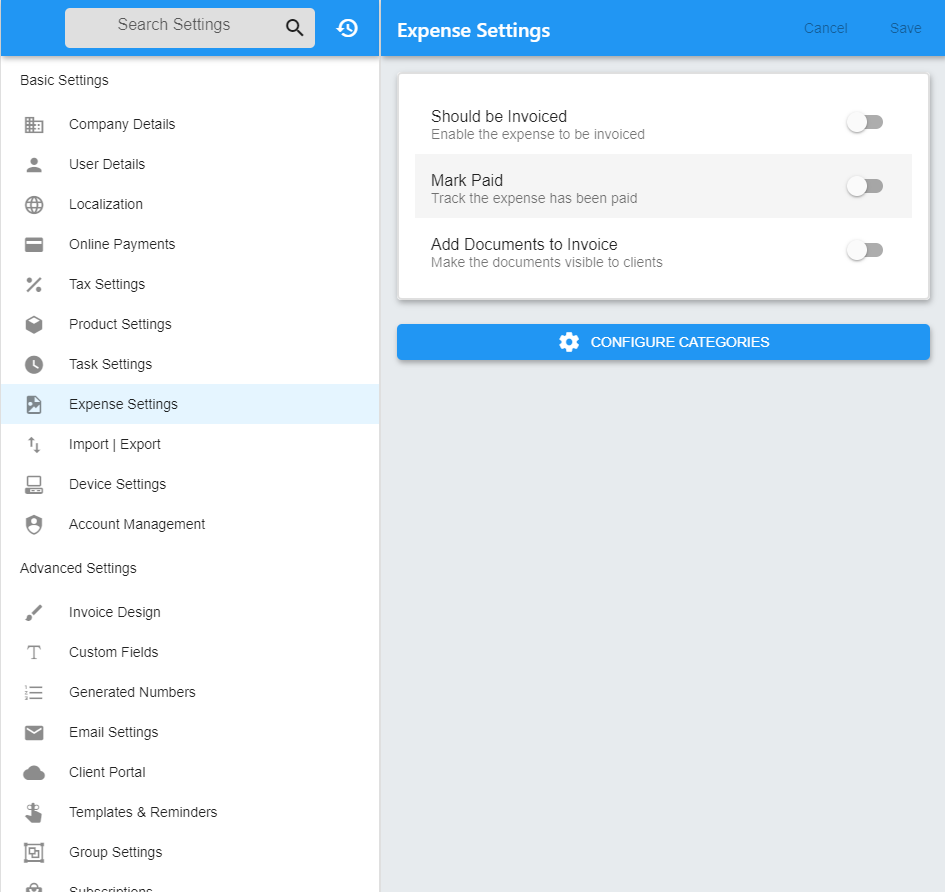Viewport: 945px width, 892px height.
Task: Click the Task Settings clock icon
Action: (35, 364)
